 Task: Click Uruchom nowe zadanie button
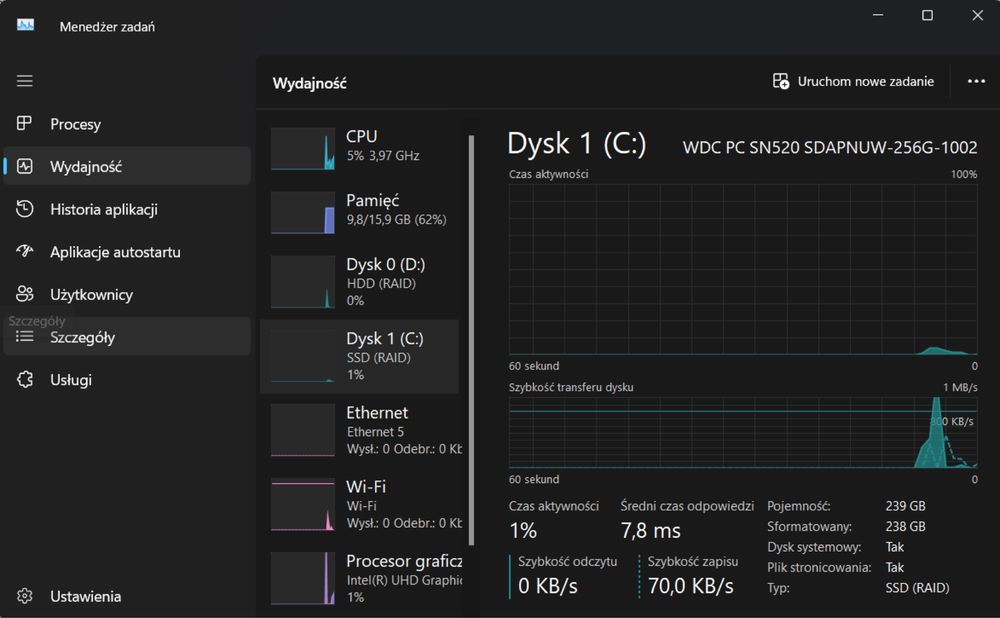pyautogui.click(x=853, y=81)
